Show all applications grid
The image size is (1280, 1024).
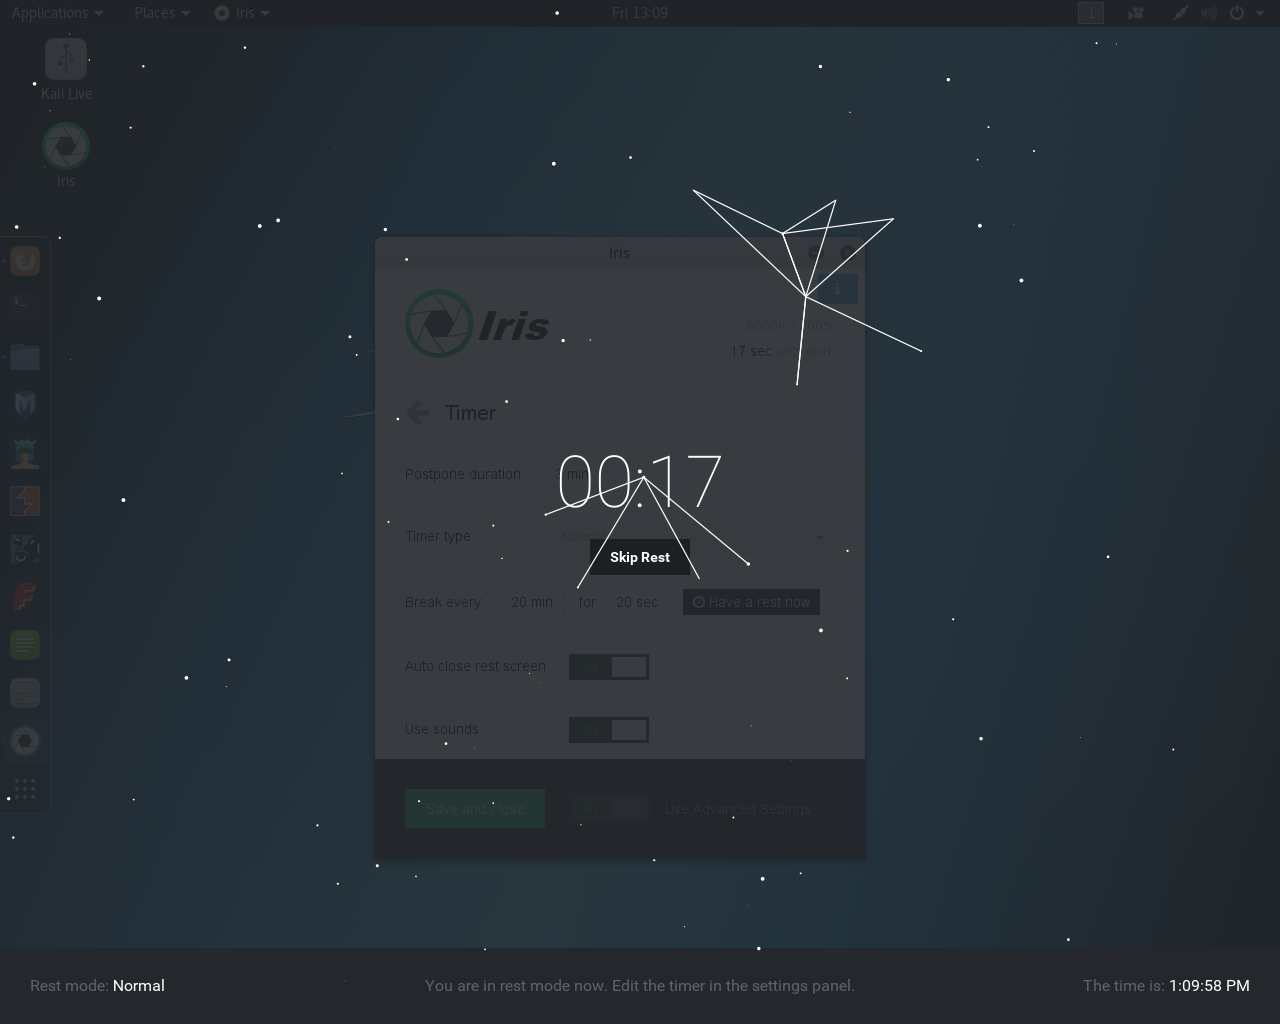click(x=25, y=788)
